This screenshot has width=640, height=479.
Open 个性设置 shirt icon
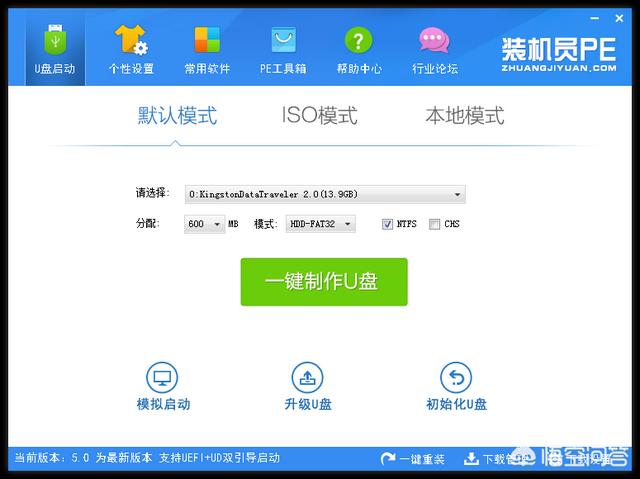coord(131,40)
